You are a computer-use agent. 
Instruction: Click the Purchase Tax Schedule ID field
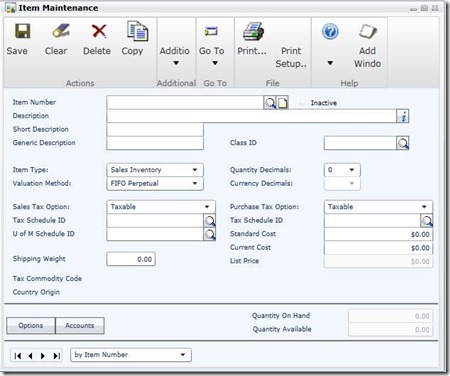(372, 221)
